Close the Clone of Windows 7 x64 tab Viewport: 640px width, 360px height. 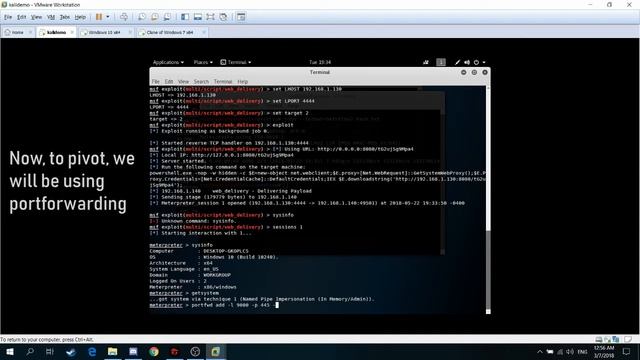click(x=204, y=32)
